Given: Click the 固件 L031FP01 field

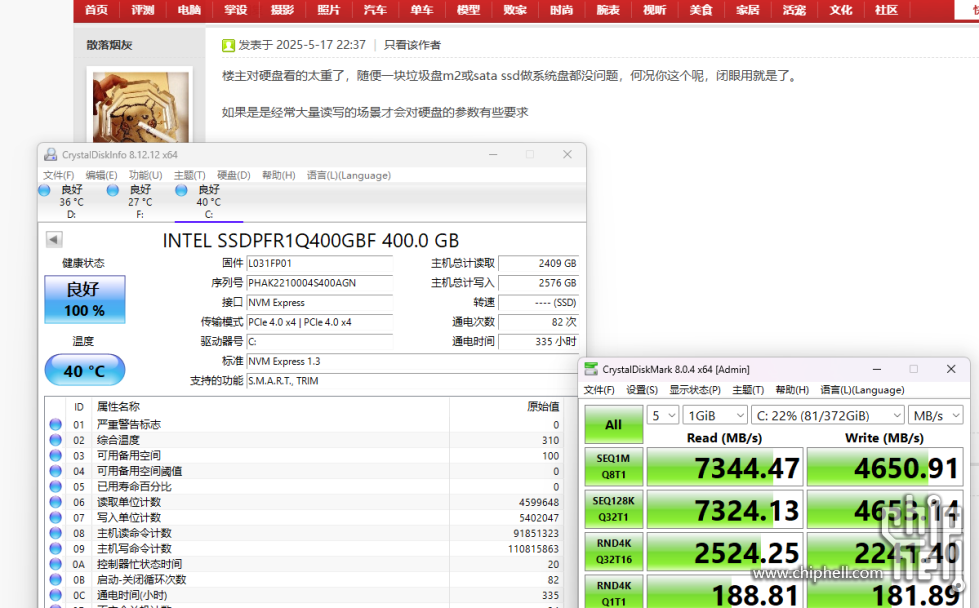Looking at the screenshot, I should [x=320, y=263].
